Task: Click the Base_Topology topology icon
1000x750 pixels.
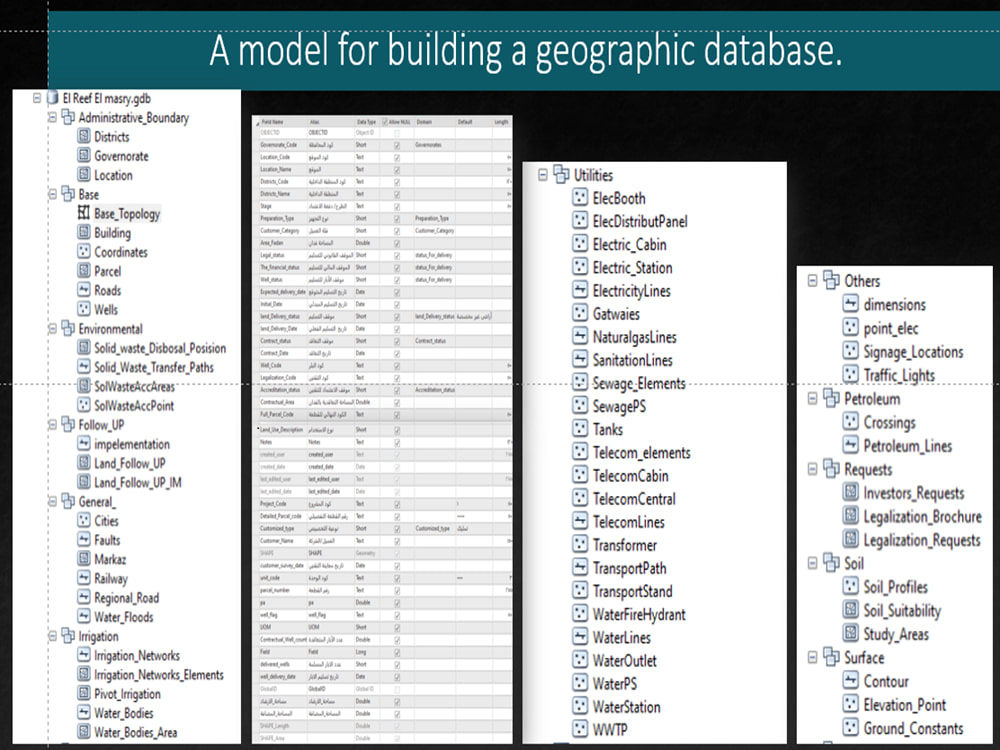Action: click(84, 212)
